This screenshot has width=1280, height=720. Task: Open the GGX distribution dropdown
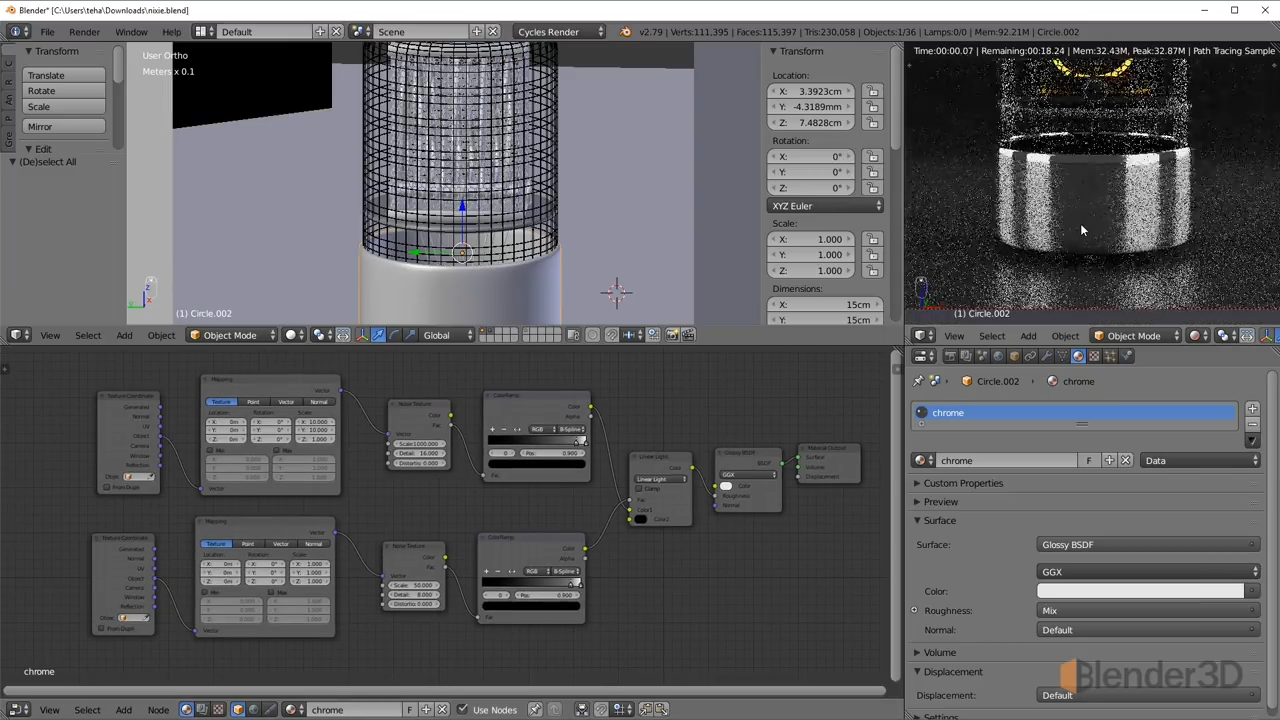pyautogui.click(x=1148, y=572)
